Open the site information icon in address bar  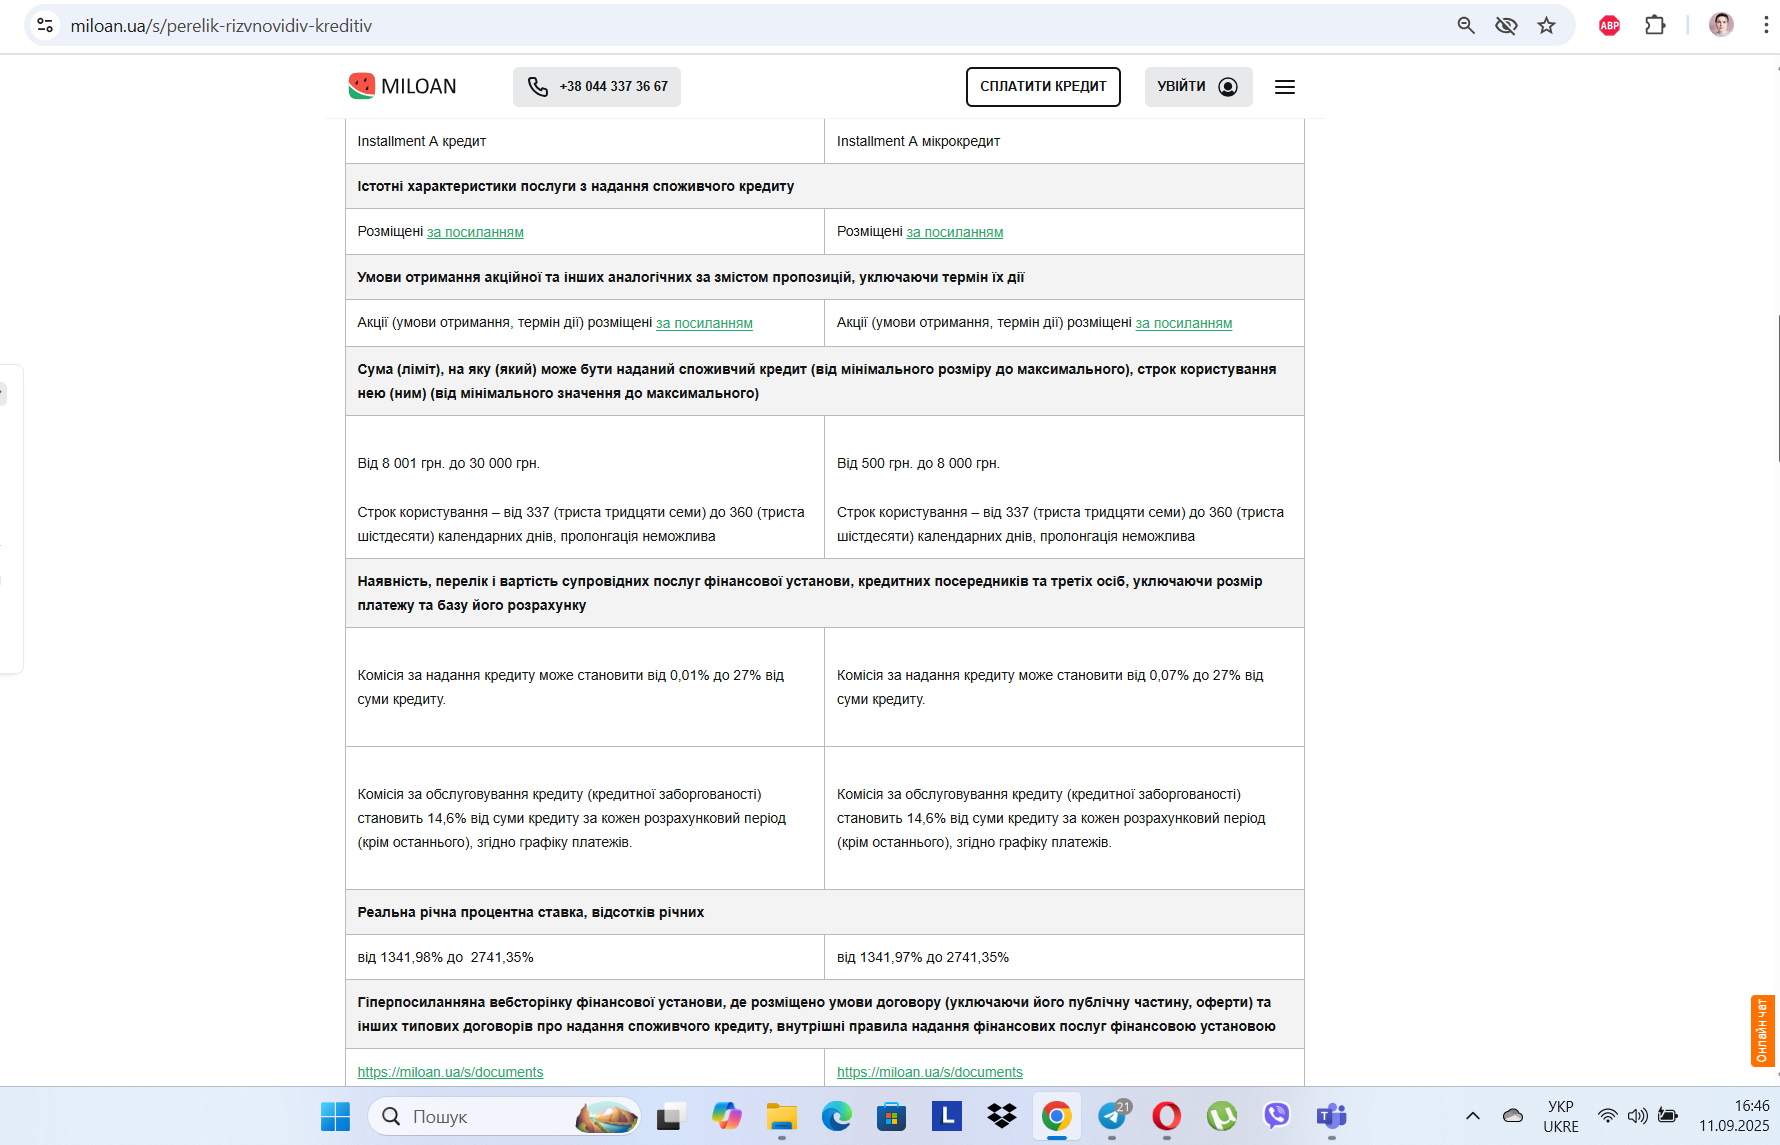[x=45, y=25]
